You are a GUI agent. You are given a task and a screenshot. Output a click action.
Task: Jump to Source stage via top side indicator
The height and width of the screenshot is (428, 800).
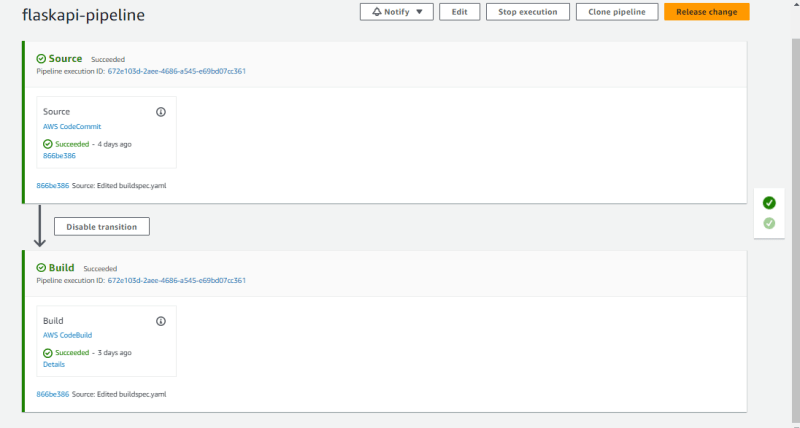pyautogui.click(x=769, y=203)
